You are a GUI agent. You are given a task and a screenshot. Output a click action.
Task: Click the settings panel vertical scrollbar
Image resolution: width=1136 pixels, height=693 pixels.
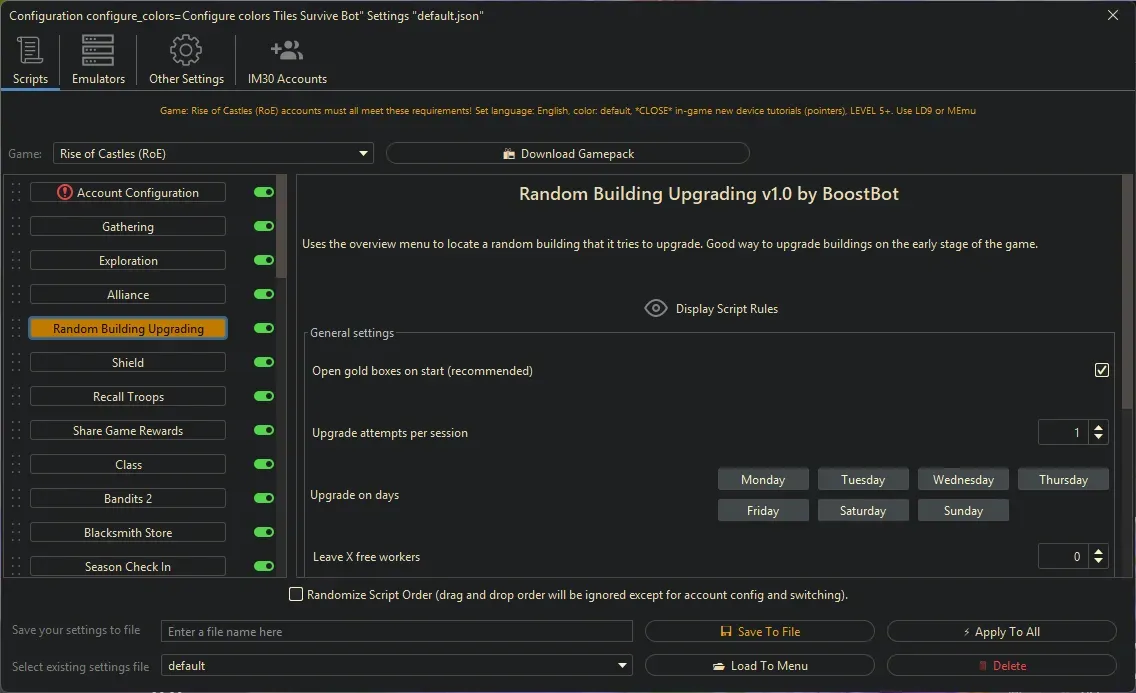pyautogui.click(x=1127, y=291)
